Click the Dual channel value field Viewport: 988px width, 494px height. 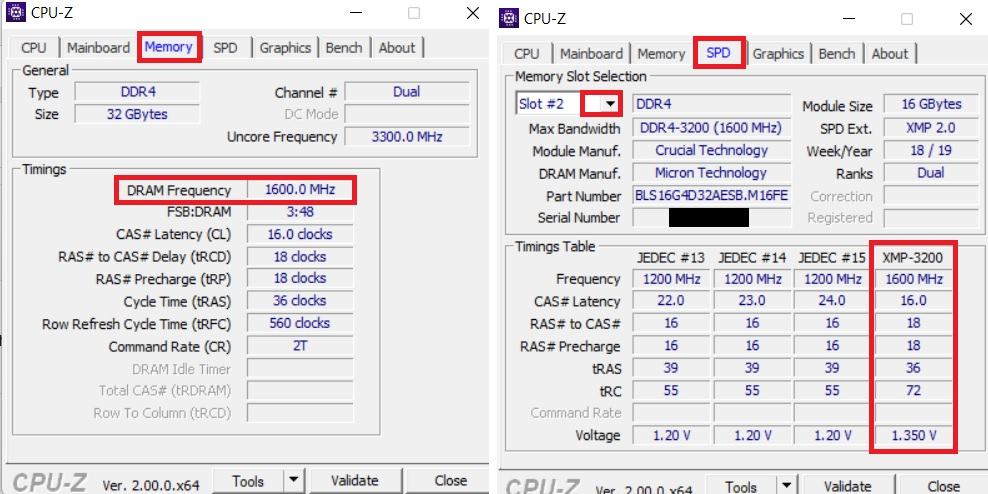tap(407, 91)
